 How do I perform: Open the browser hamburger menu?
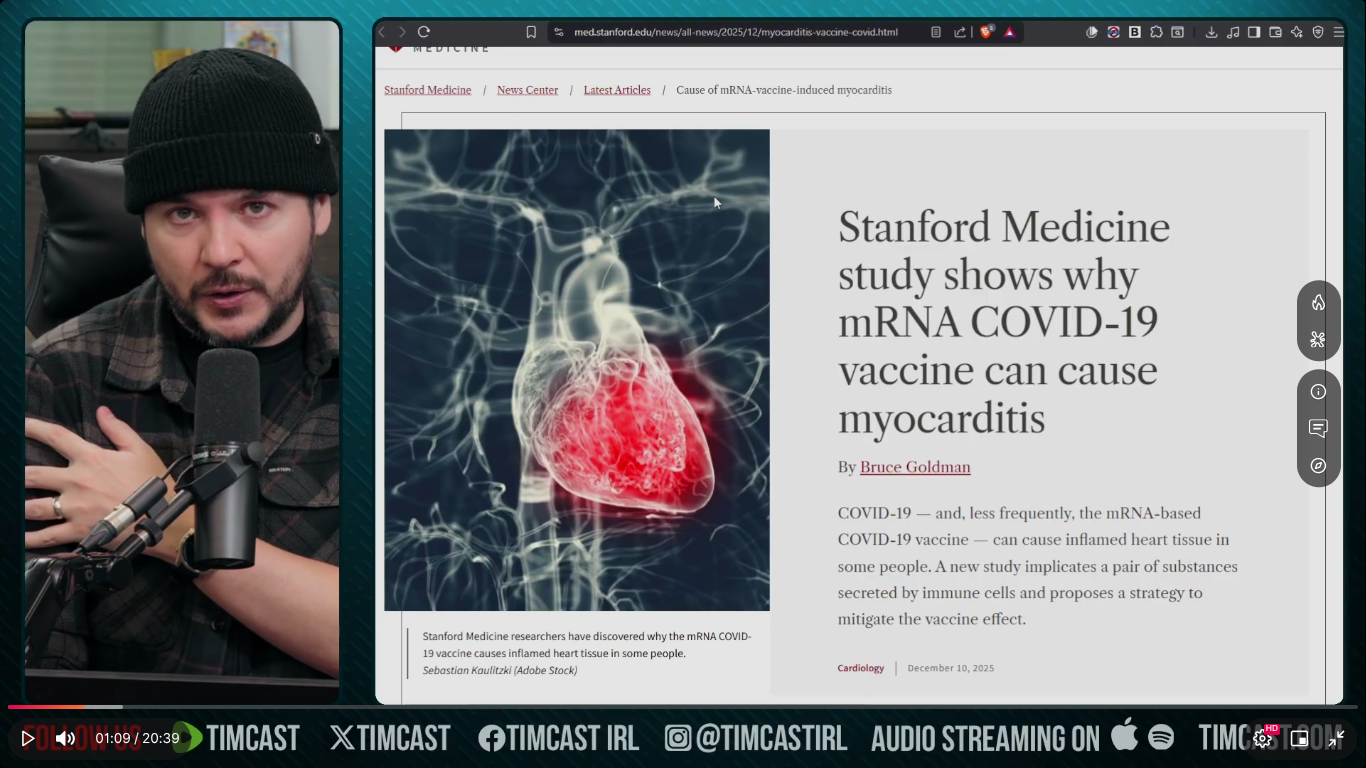click(1339, 32)
